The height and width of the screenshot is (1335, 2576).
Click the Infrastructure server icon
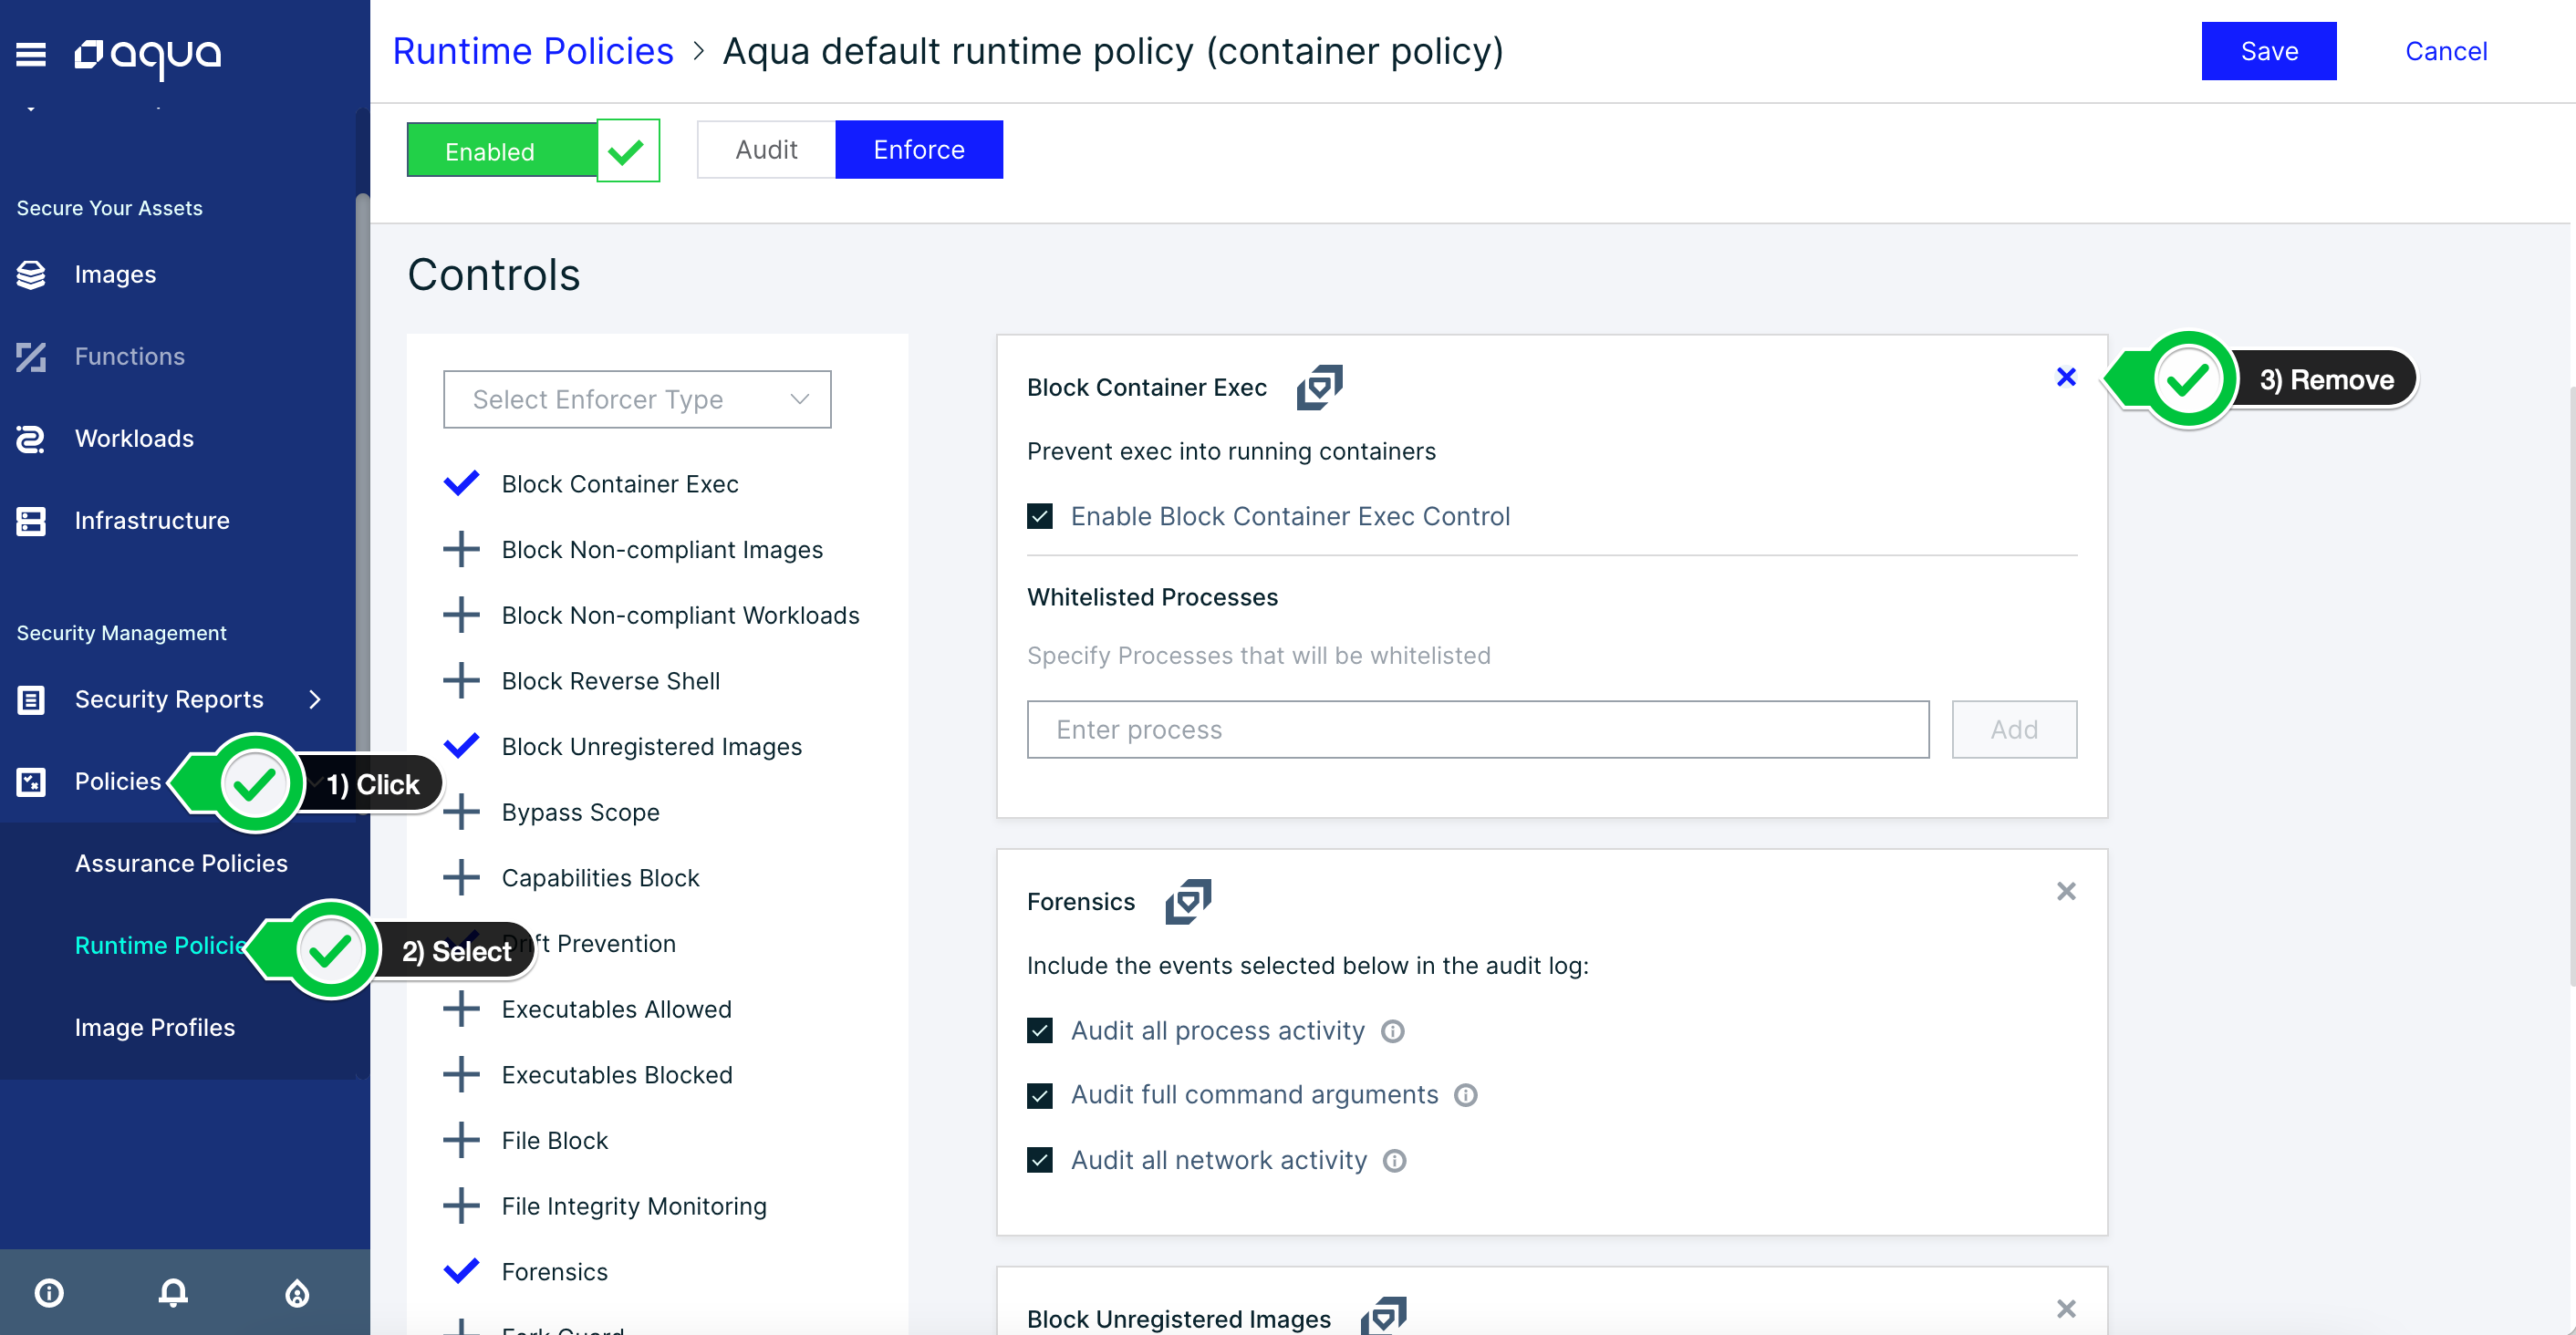click(31, 520)
